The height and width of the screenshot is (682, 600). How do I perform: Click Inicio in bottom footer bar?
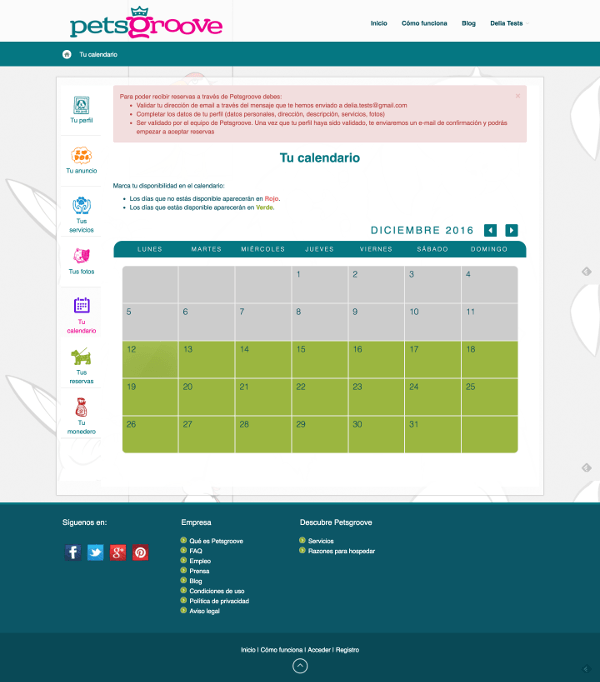coord(248,650)
